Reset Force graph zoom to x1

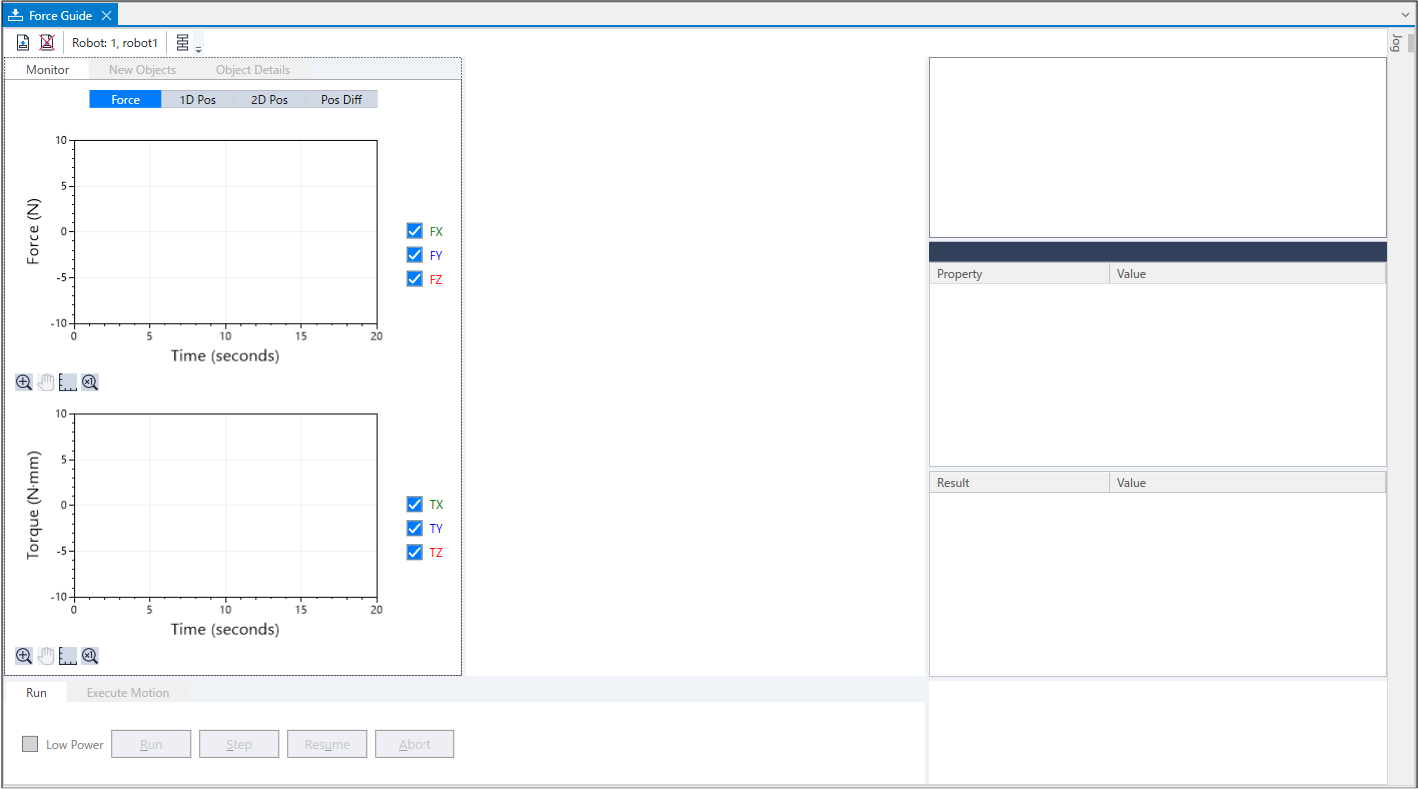(x=90, y=382)
